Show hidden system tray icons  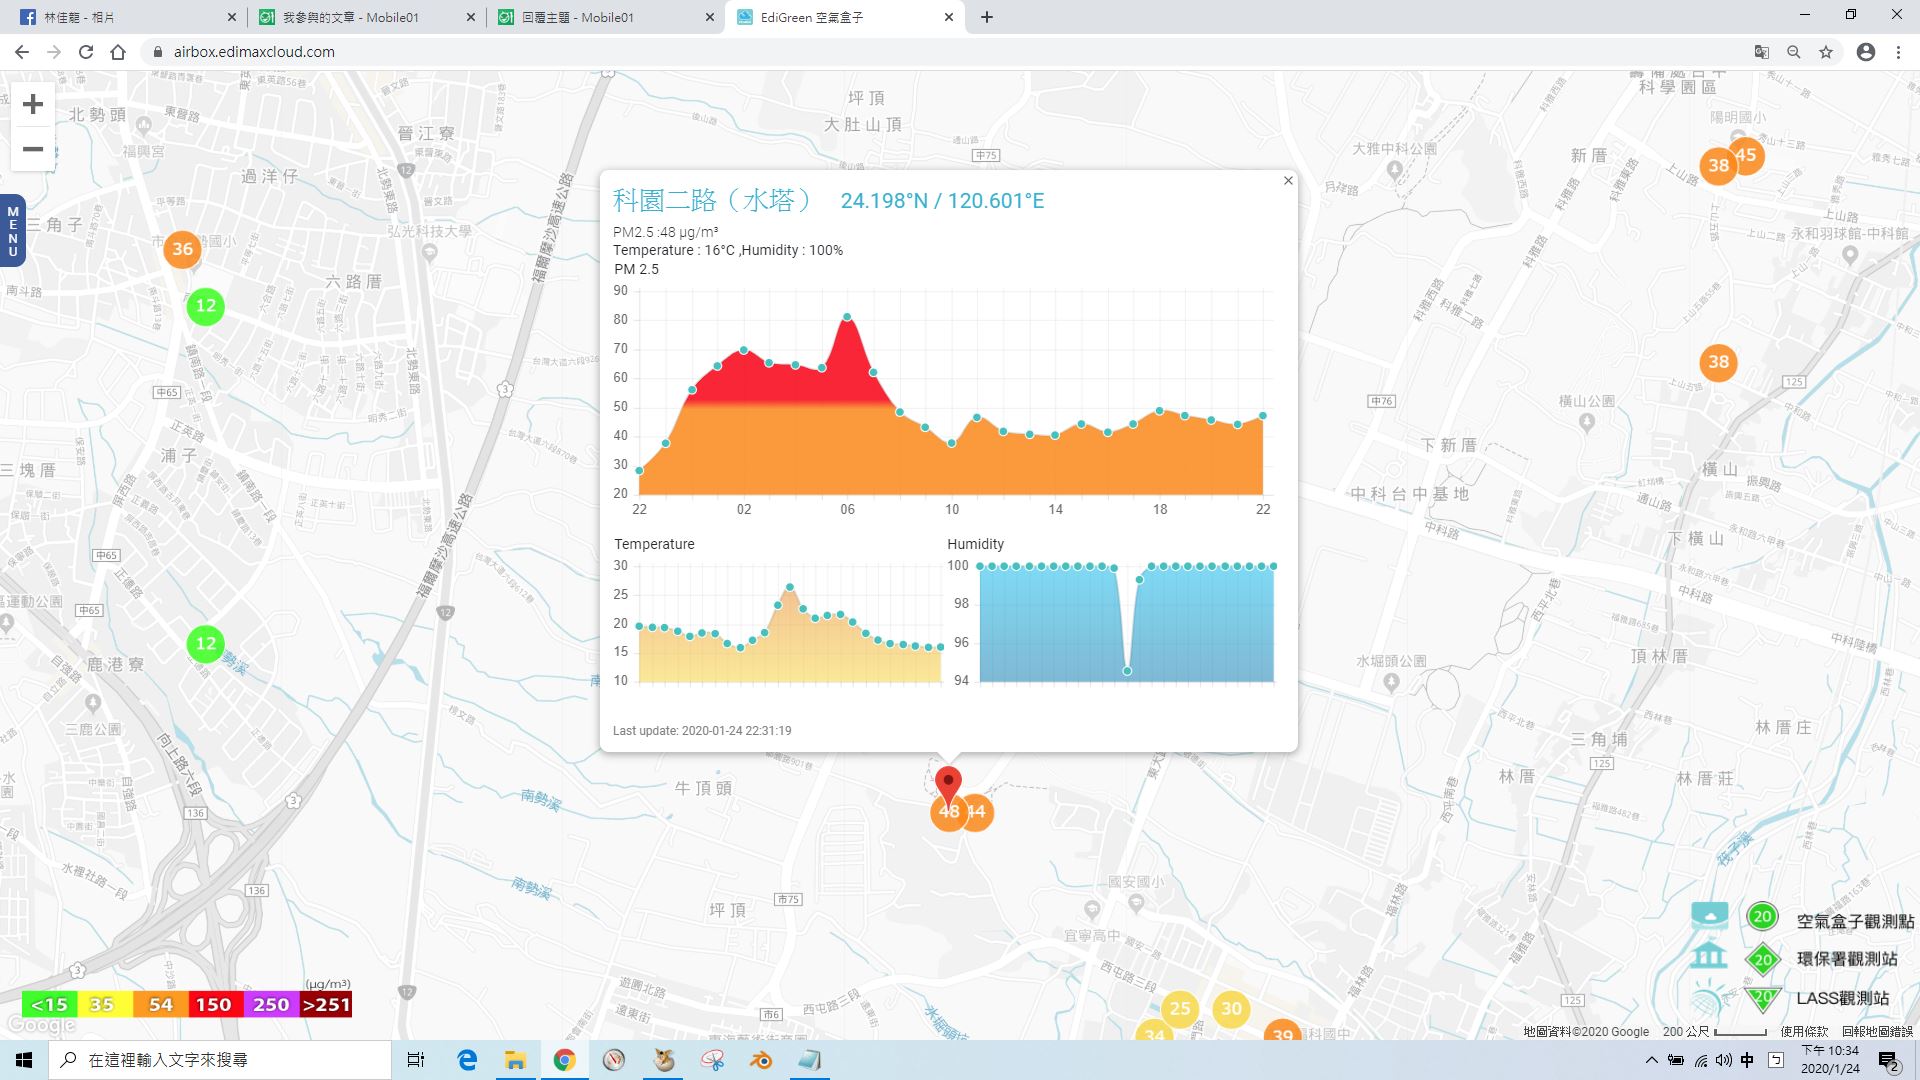pos(1651,1060)
